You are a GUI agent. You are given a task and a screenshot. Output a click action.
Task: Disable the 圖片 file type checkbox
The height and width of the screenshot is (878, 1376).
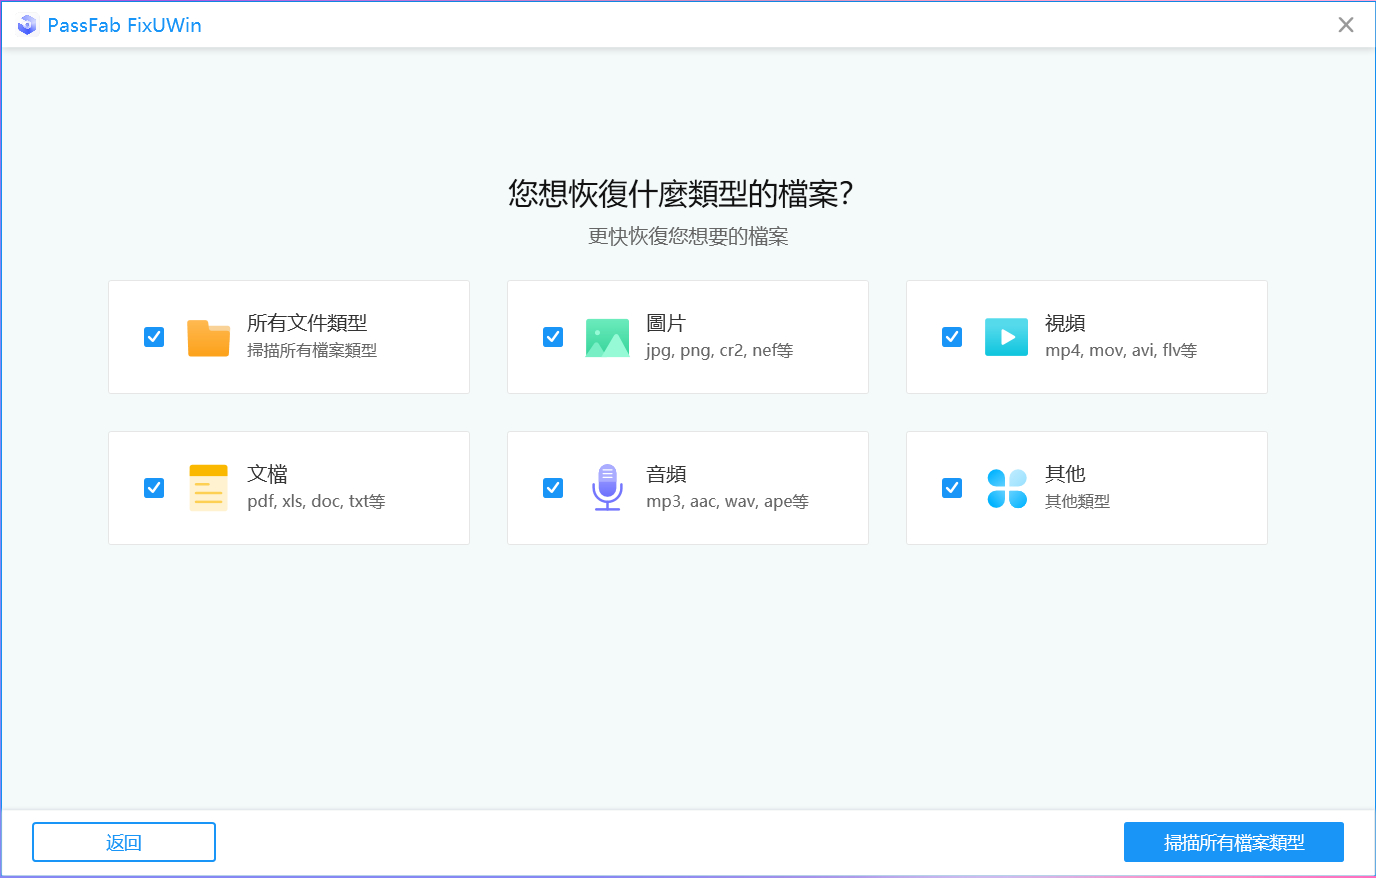[552, 337]
